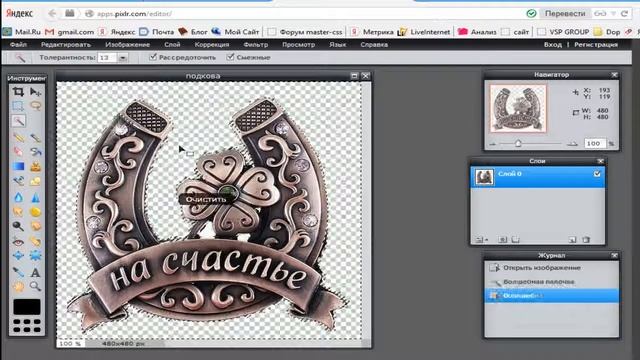Choose Очистить in canvas popup
The width and height of the screenshot is (640, 360).
[x=206, y=199]
